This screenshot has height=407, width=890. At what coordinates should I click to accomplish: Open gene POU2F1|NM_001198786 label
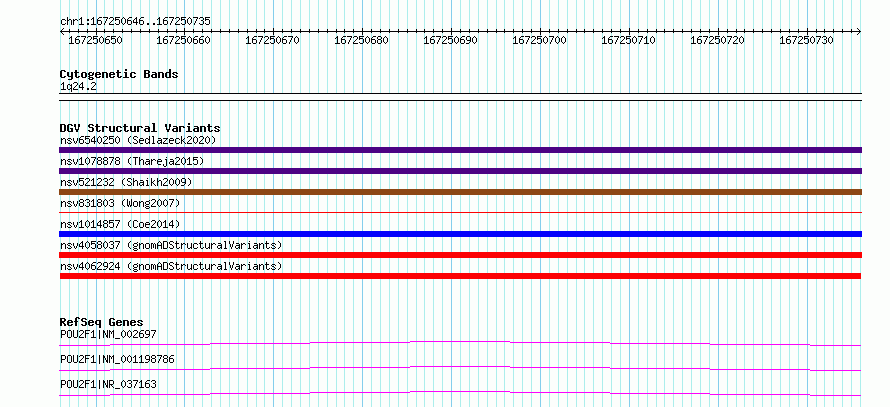click(x=117, y=359)
